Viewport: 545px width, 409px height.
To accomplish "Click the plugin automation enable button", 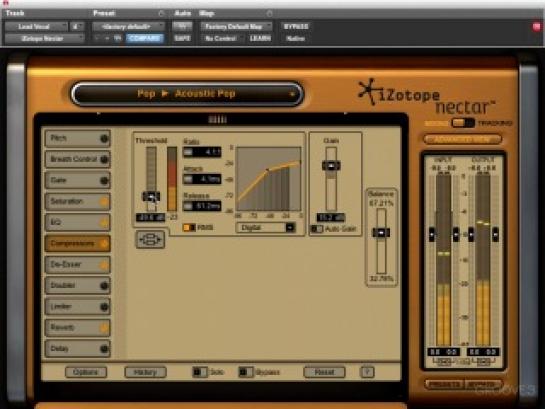I will 182,26.
